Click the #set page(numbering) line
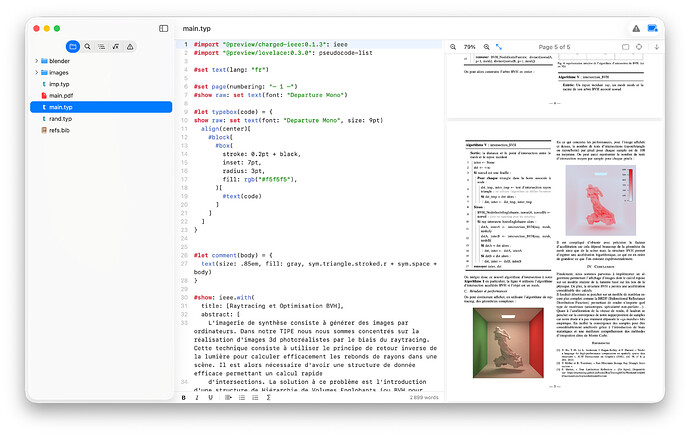 tap(246, 87)
